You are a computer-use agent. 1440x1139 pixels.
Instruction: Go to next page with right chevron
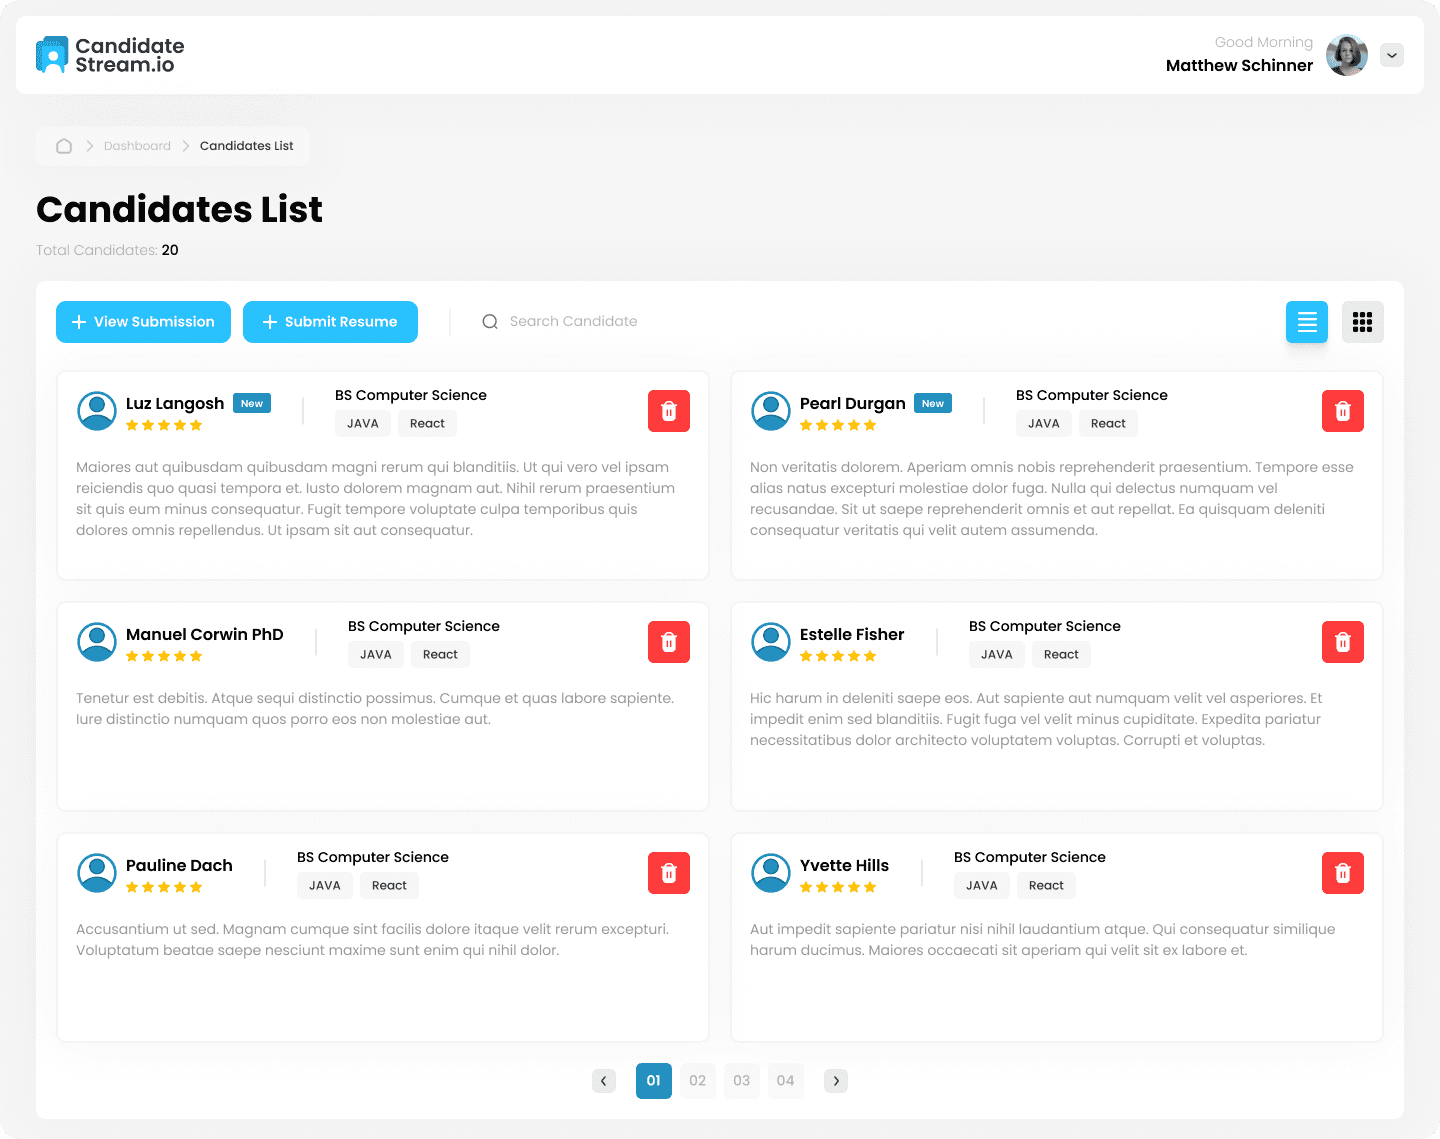[x=836, y=1081]
